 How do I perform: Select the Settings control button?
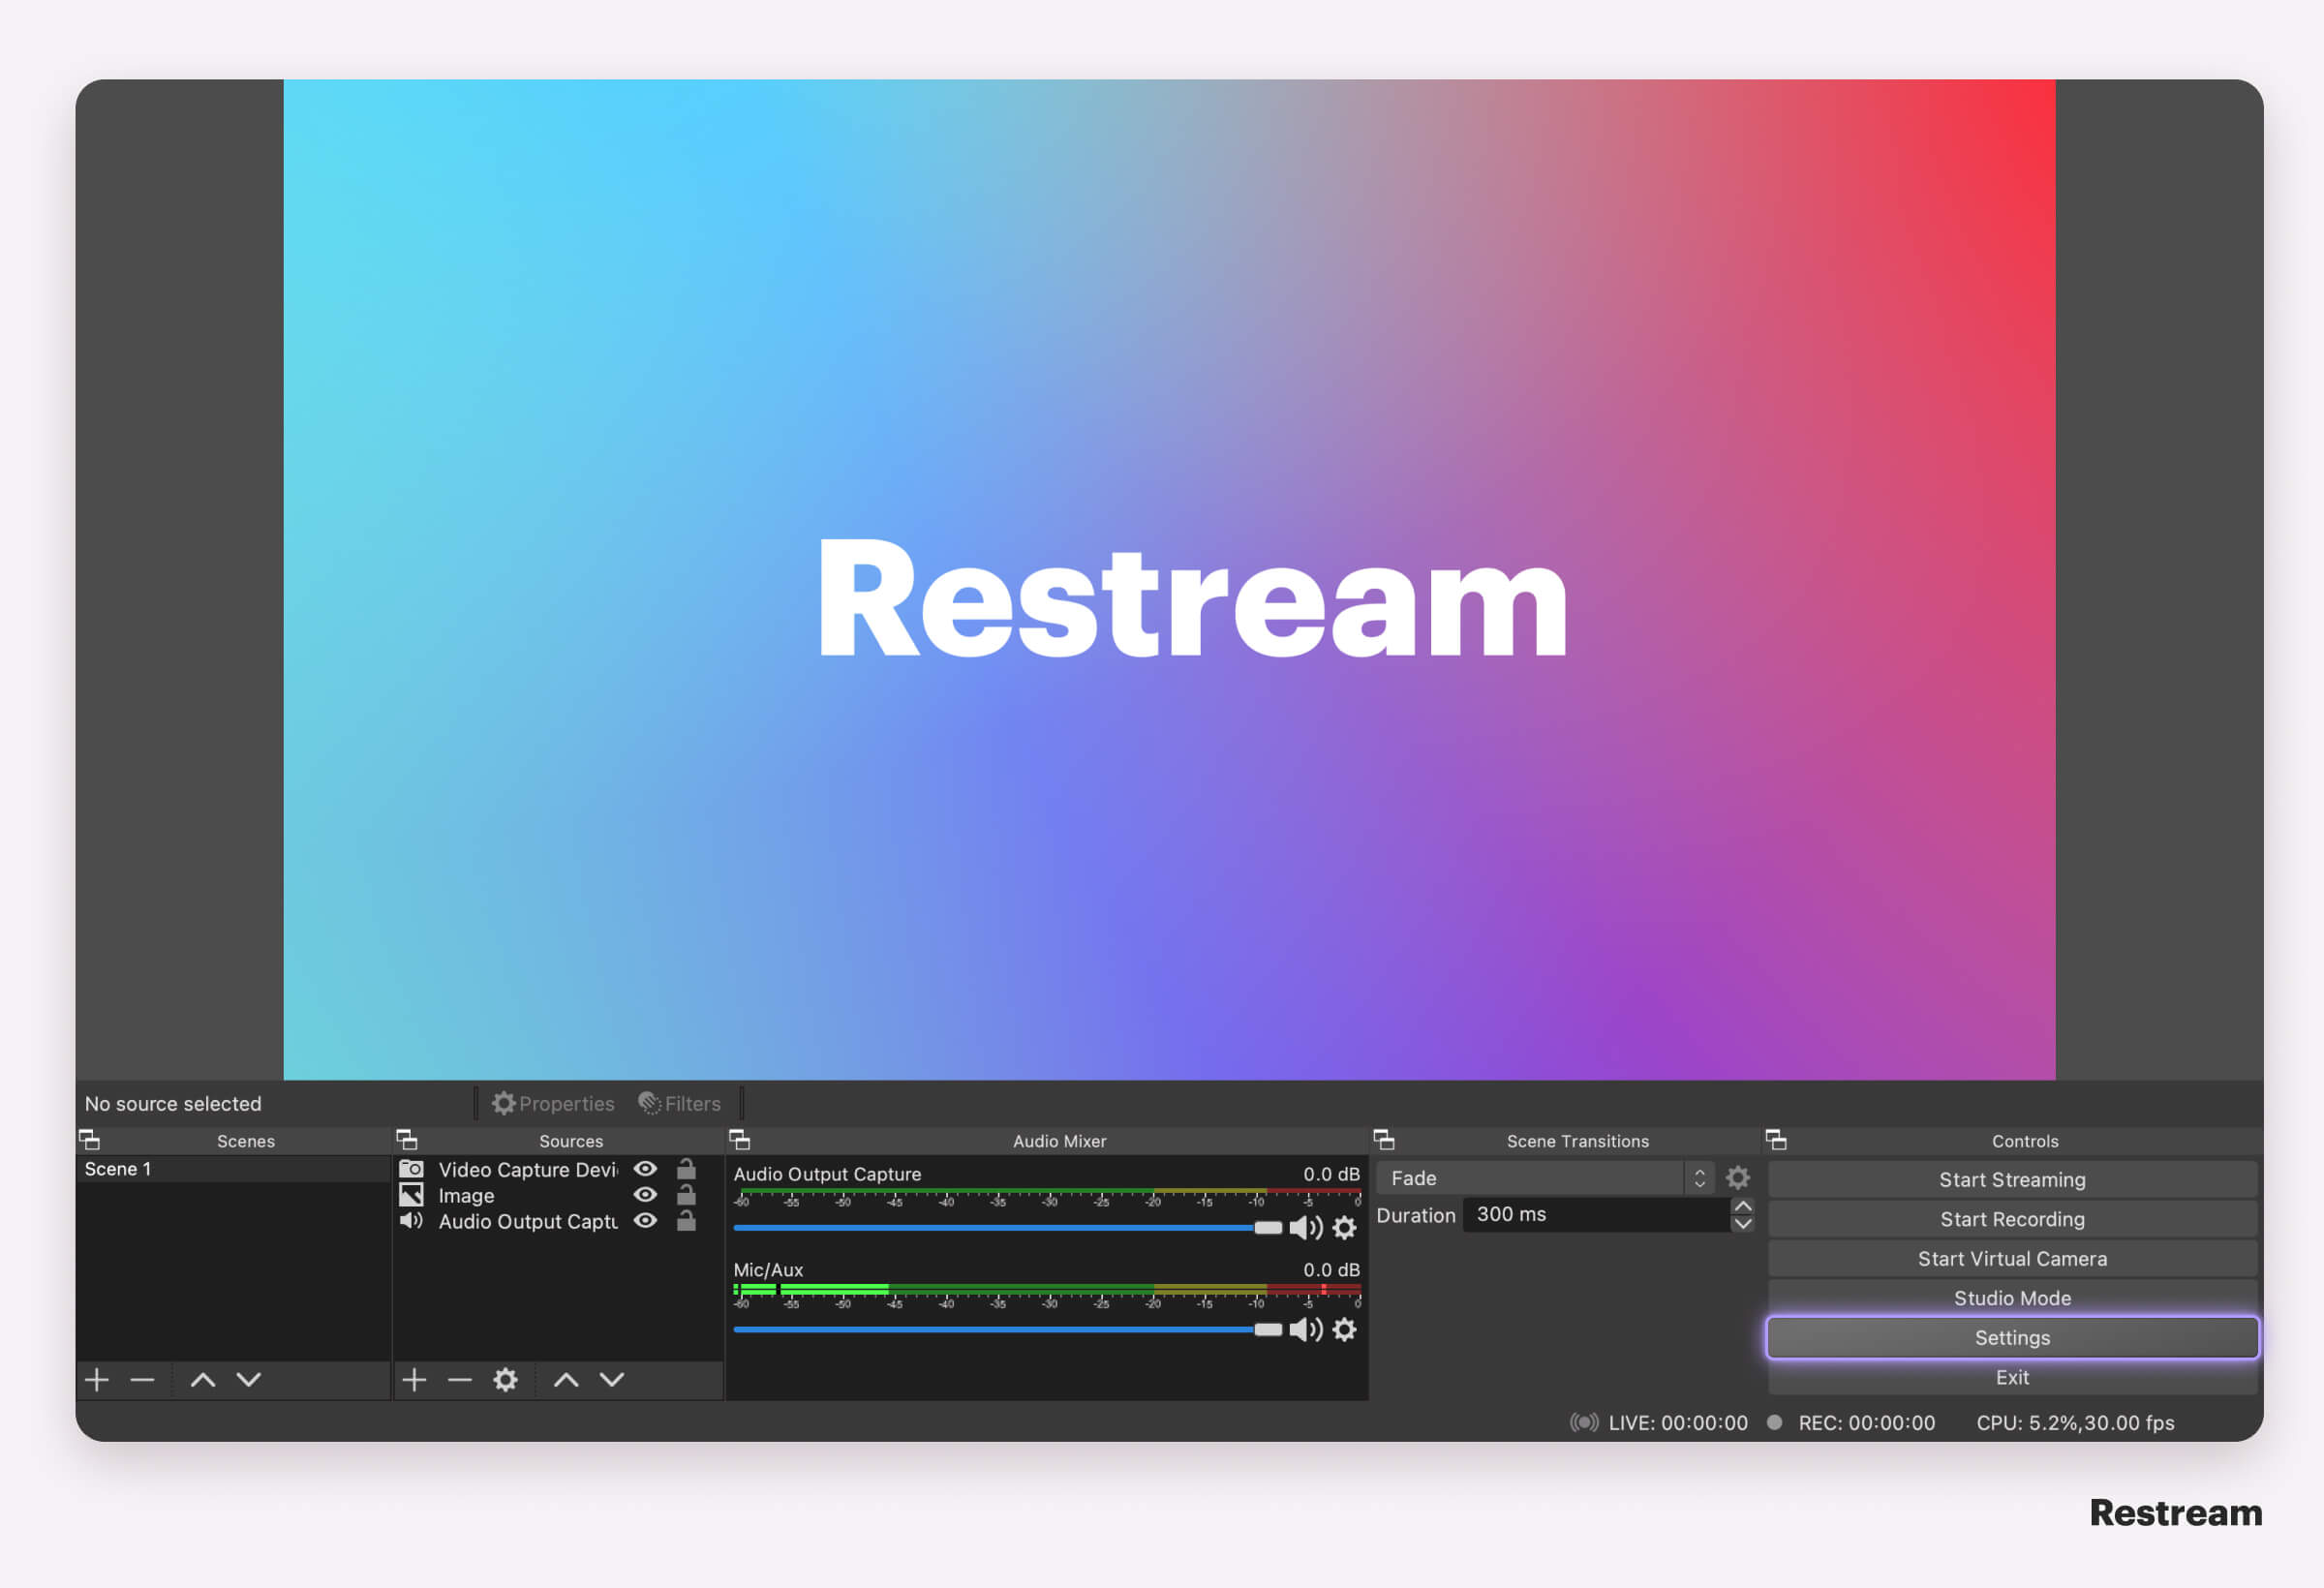pos(2011,1337)
